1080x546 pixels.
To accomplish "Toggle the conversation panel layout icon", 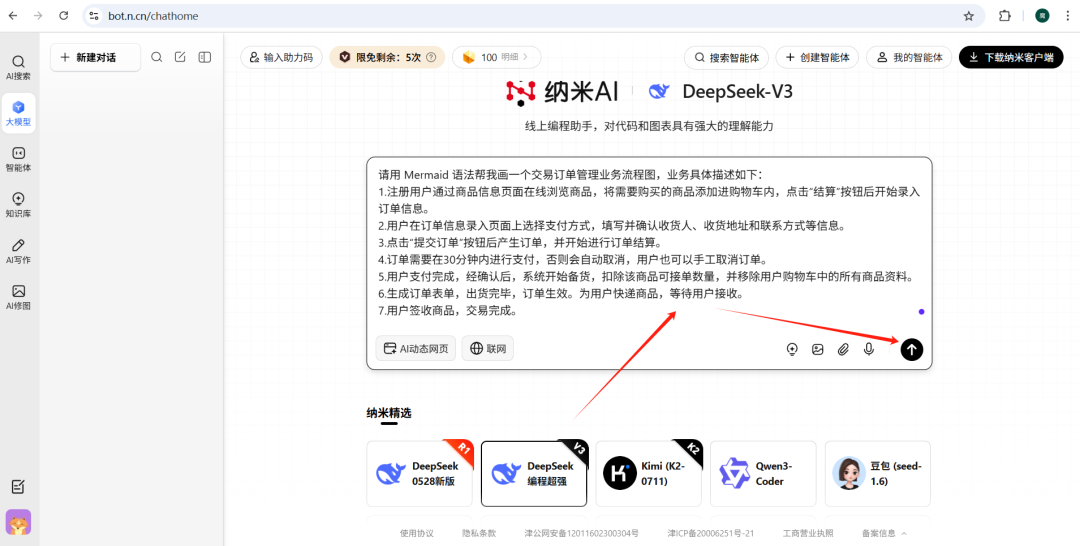I will (x=205, y=57).
